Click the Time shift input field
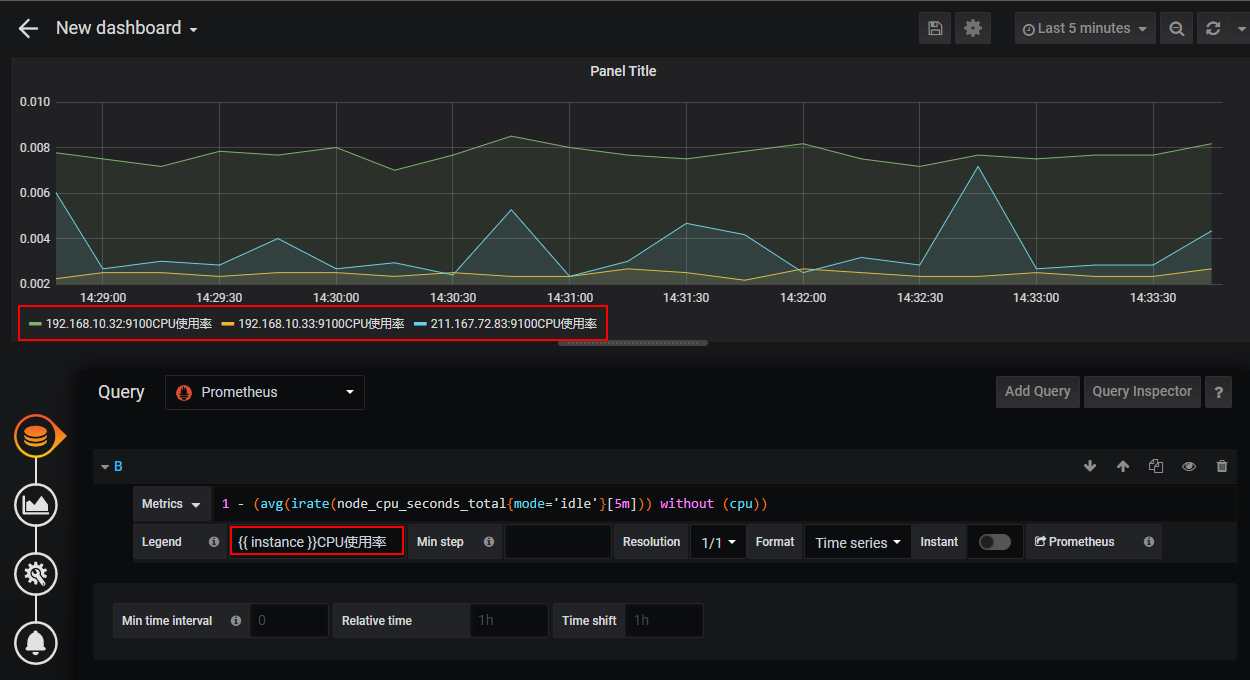This screenshot has width=1250, height=680. (x=663, y=620)
